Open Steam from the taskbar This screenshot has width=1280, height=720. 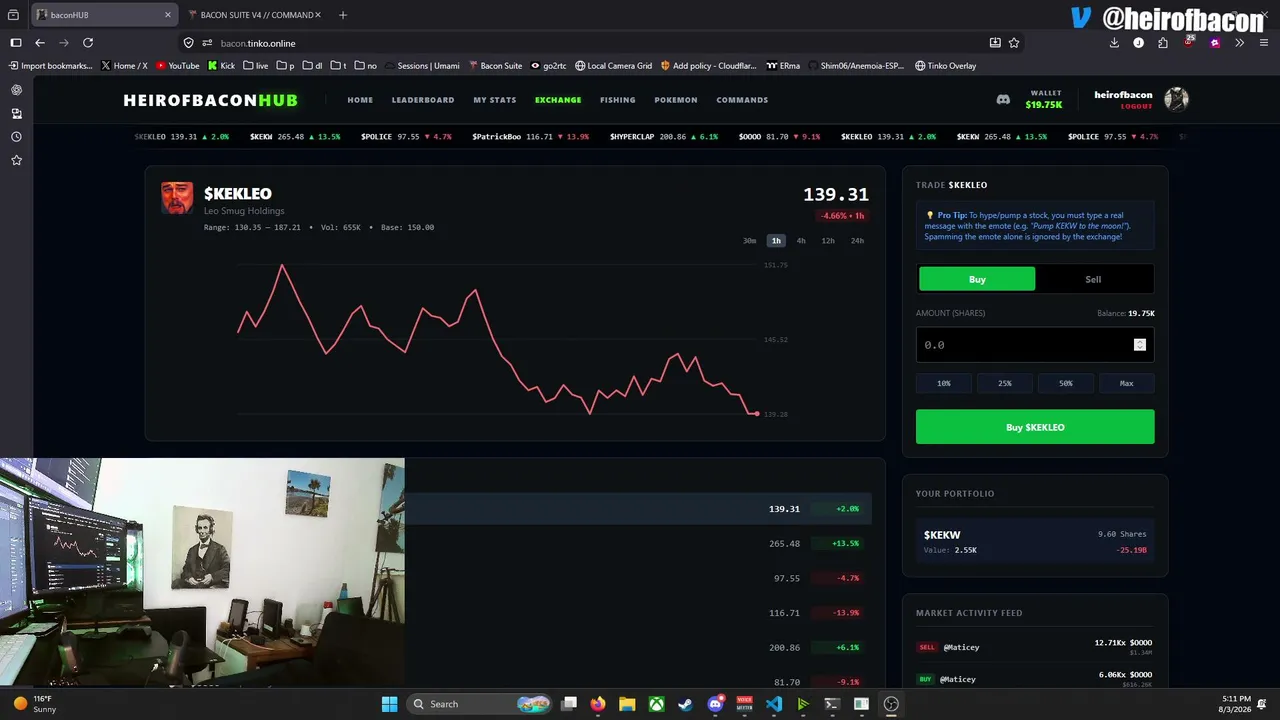tap(685, 704)
